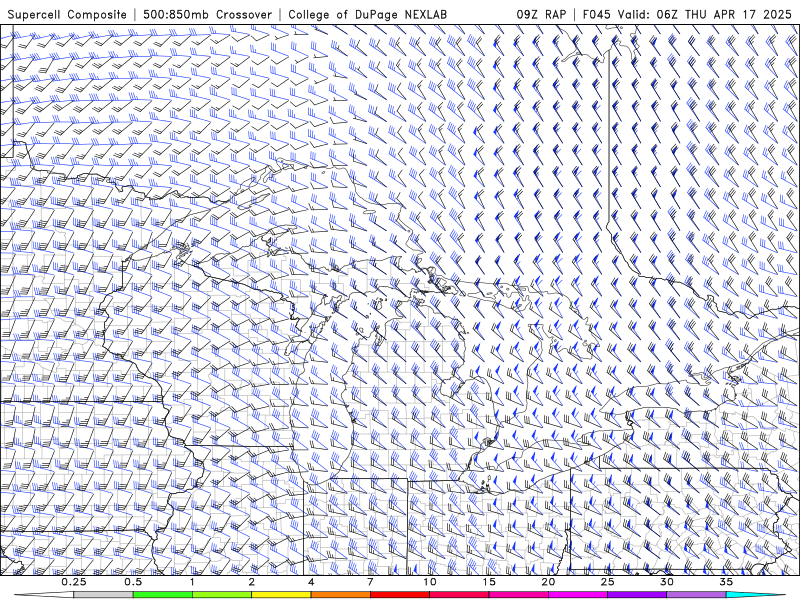Click the colorbar value label 7

[x=370, y=582]
